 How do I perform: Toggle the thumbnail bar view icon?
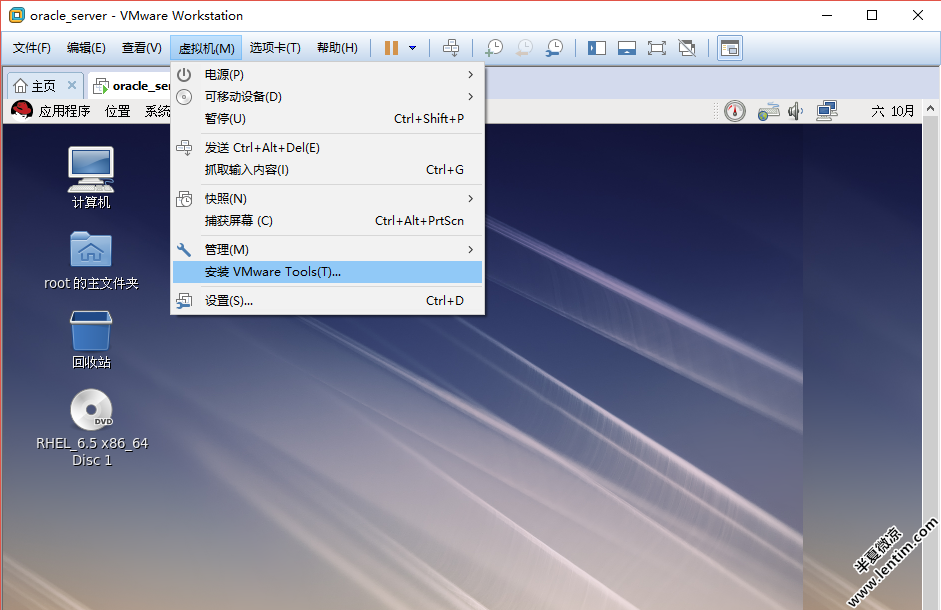(x=627, y=48)
